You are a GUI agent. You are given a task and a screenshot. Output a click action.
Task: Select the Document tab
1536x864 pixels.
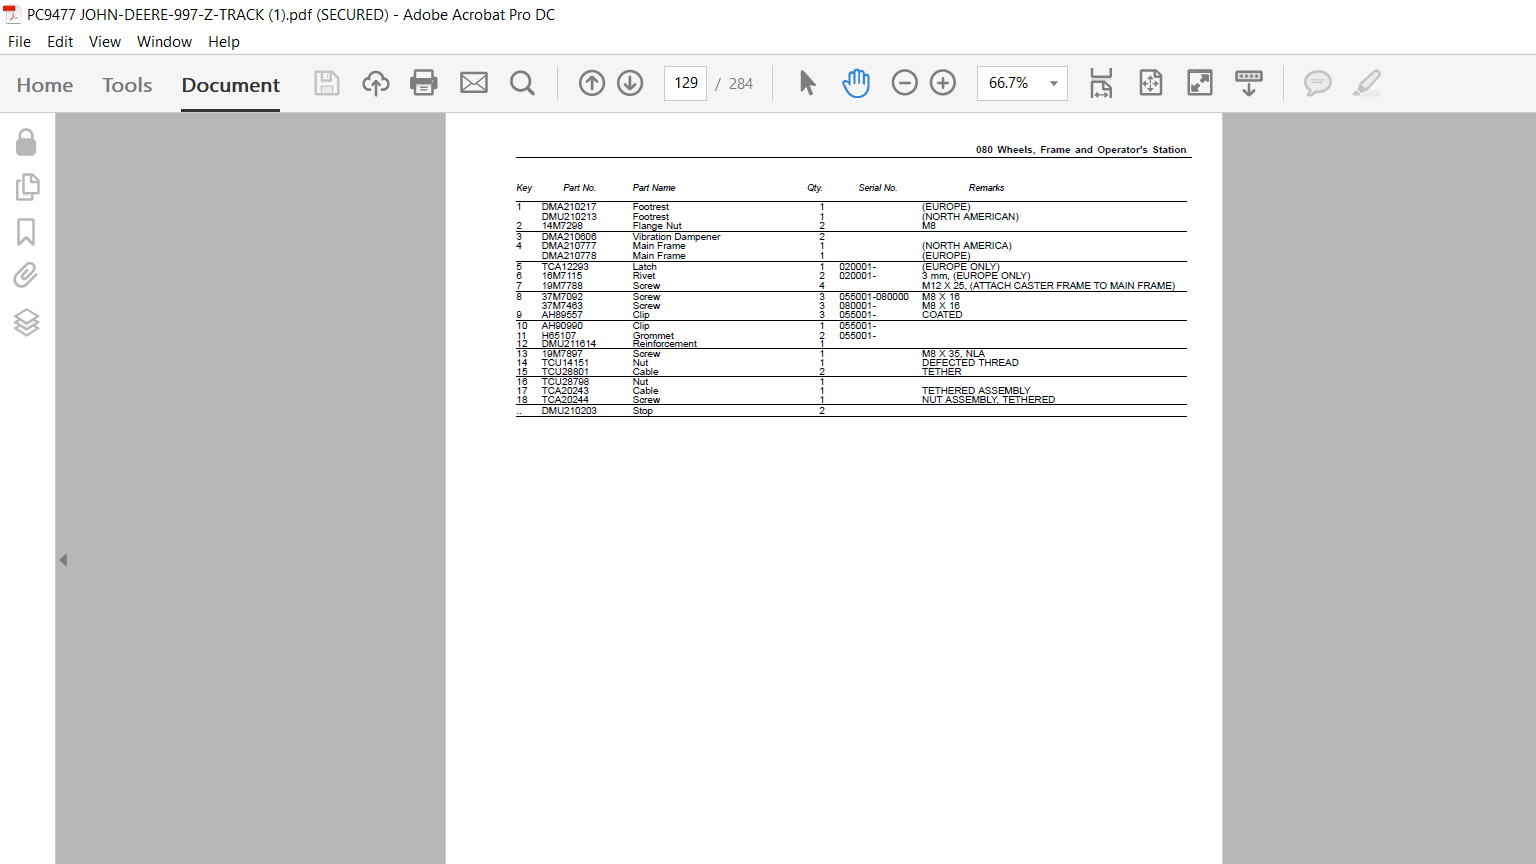(x=231, y=85)
